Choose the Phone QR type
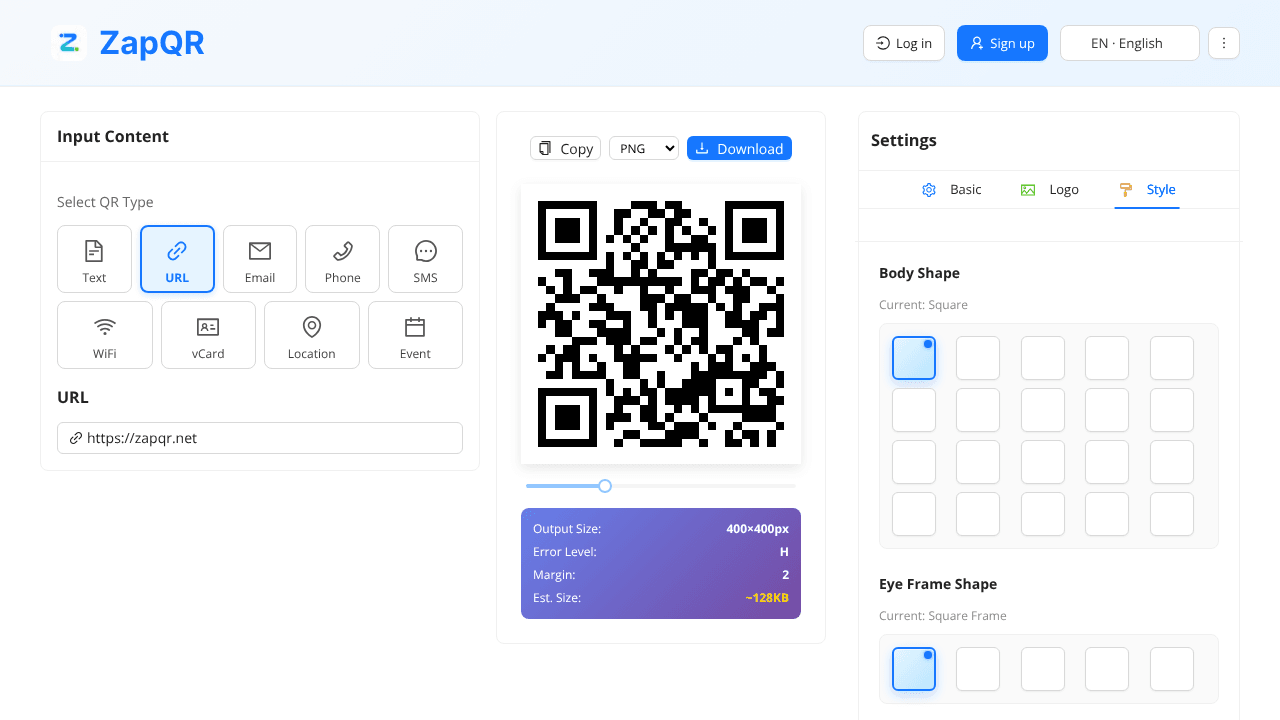 coord(342,259)
